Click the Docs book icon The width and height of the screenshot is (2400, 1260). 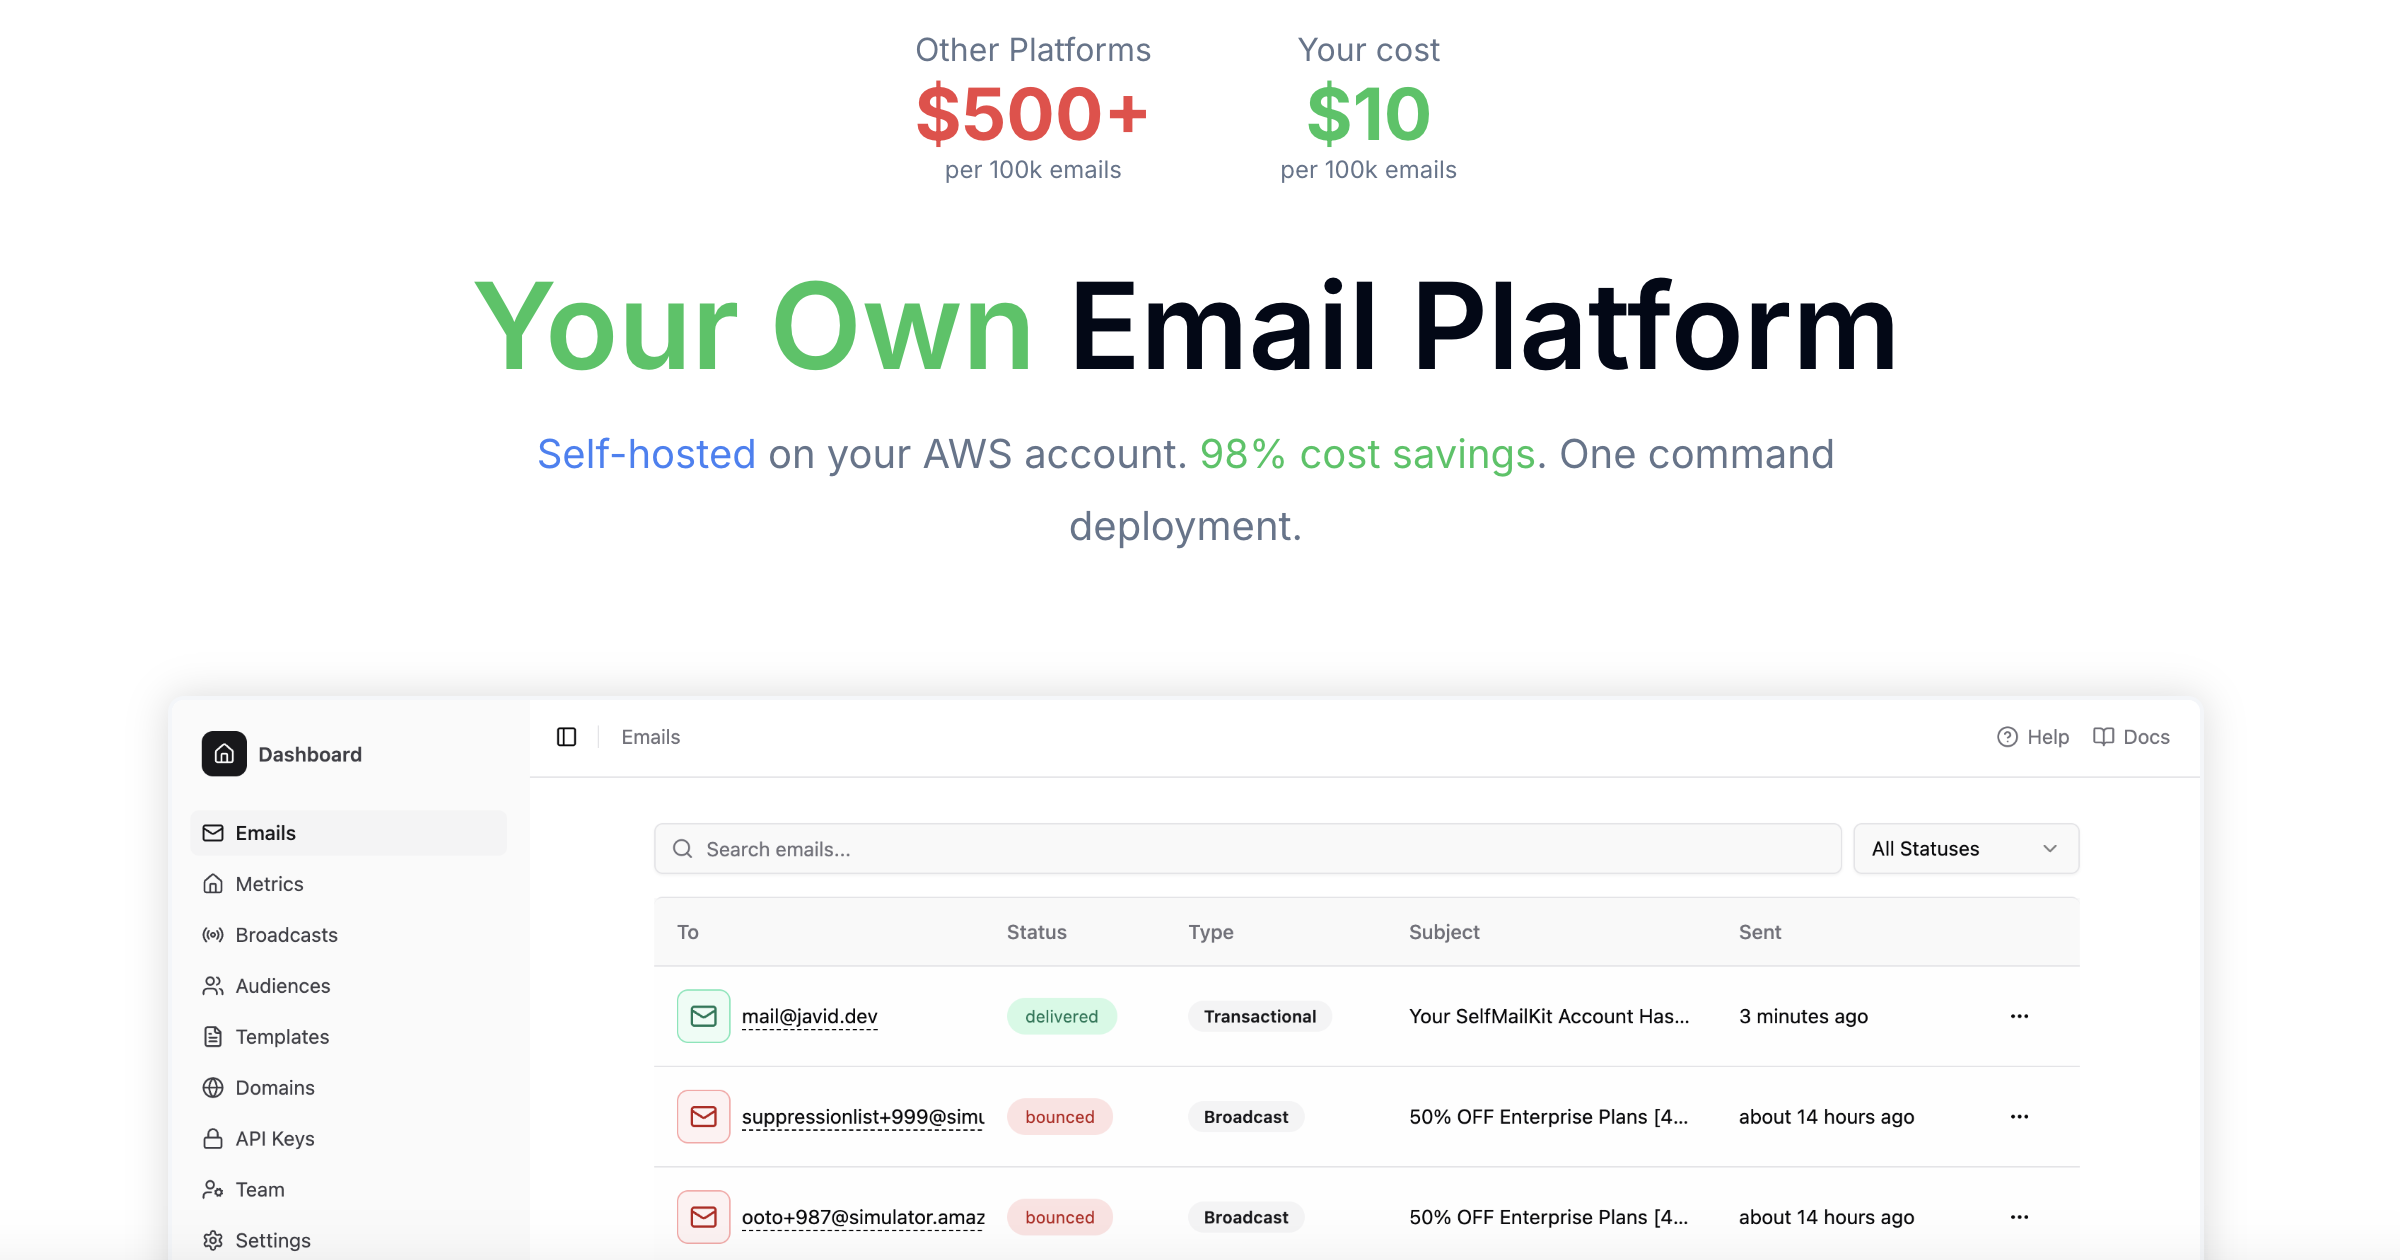point(2104,737)
